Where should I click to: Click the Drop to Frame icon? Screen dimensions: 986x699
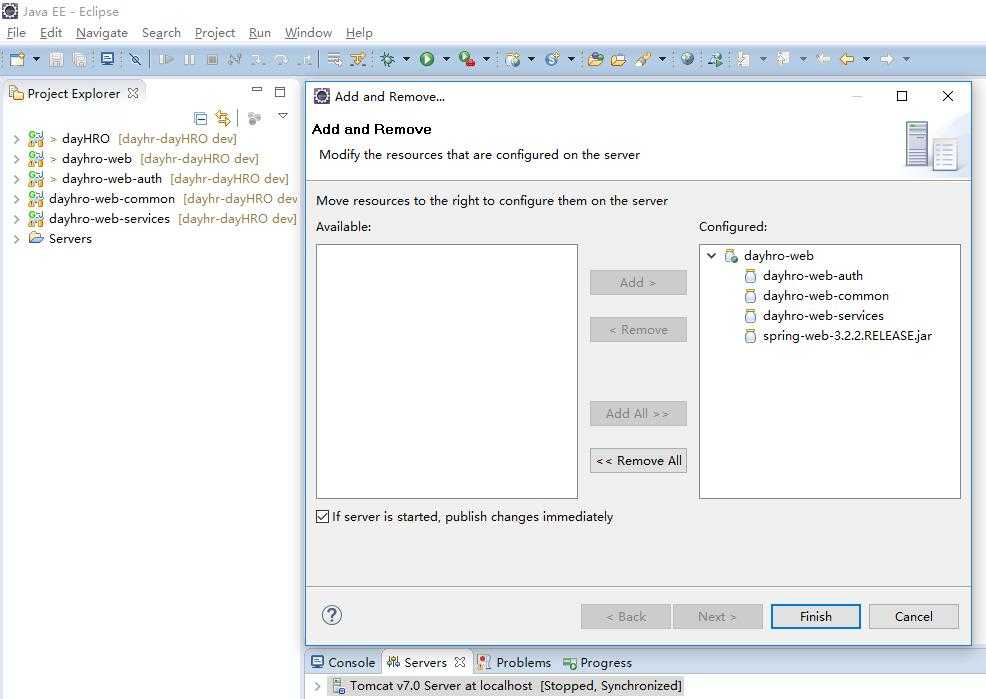click(335, 59)
